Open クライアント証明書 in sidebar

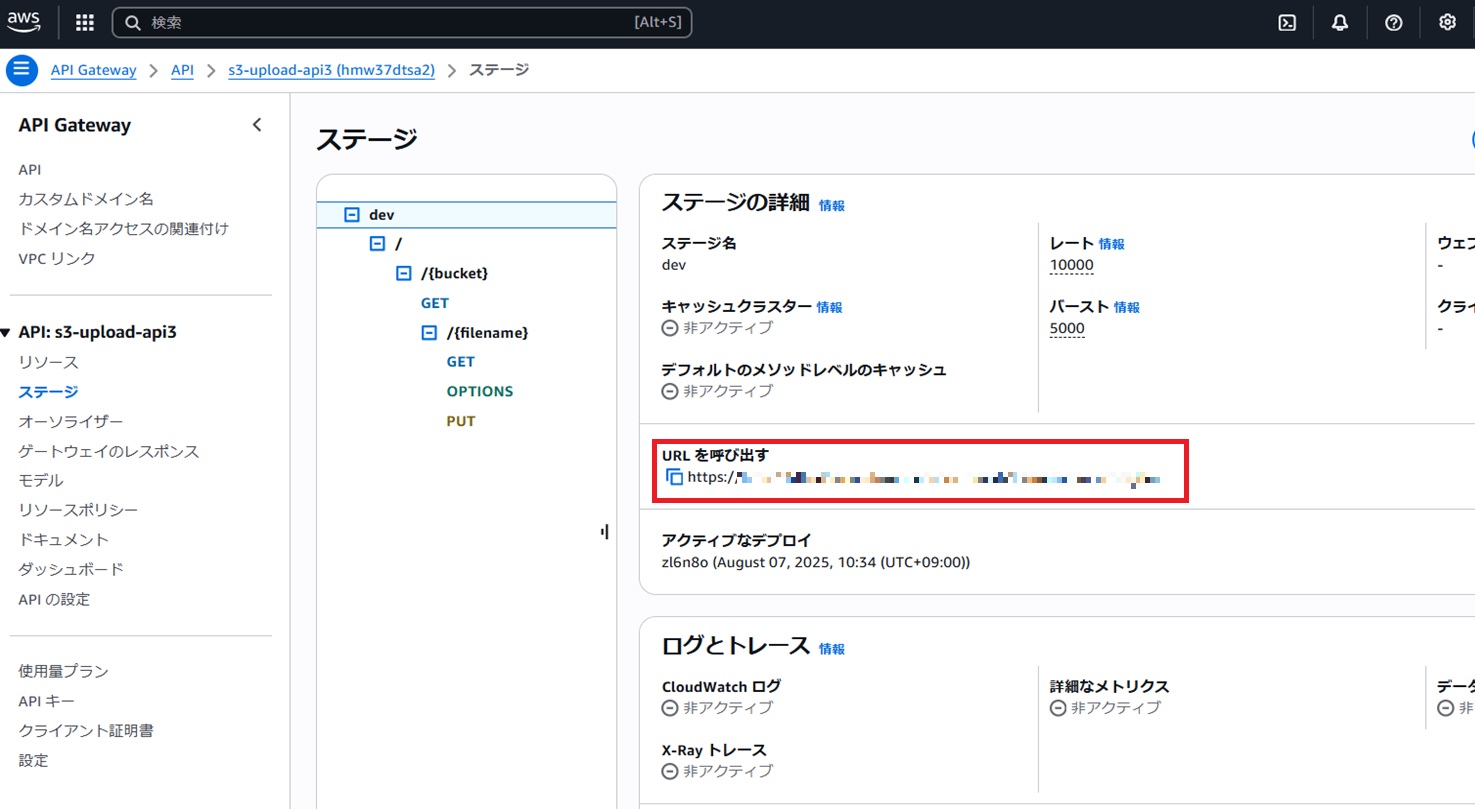tap(86, 731)
